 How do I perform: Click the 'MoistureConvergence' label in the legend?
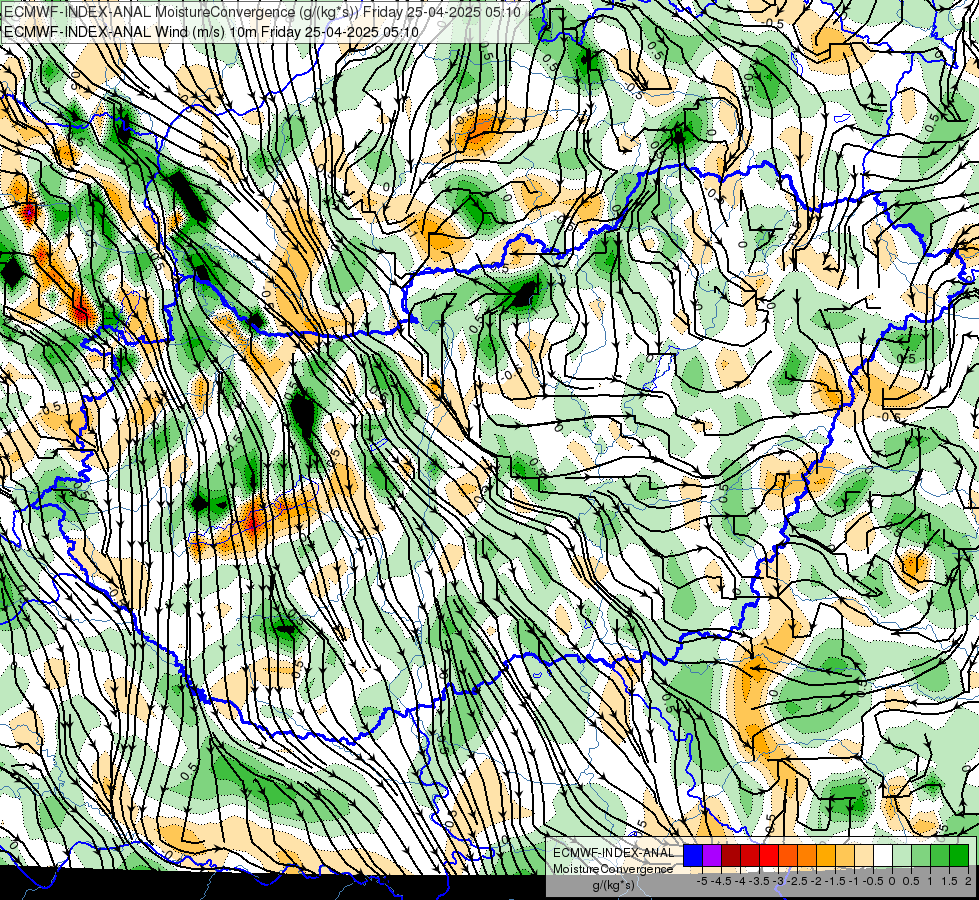pyautogui.click(x=613, y=869)
